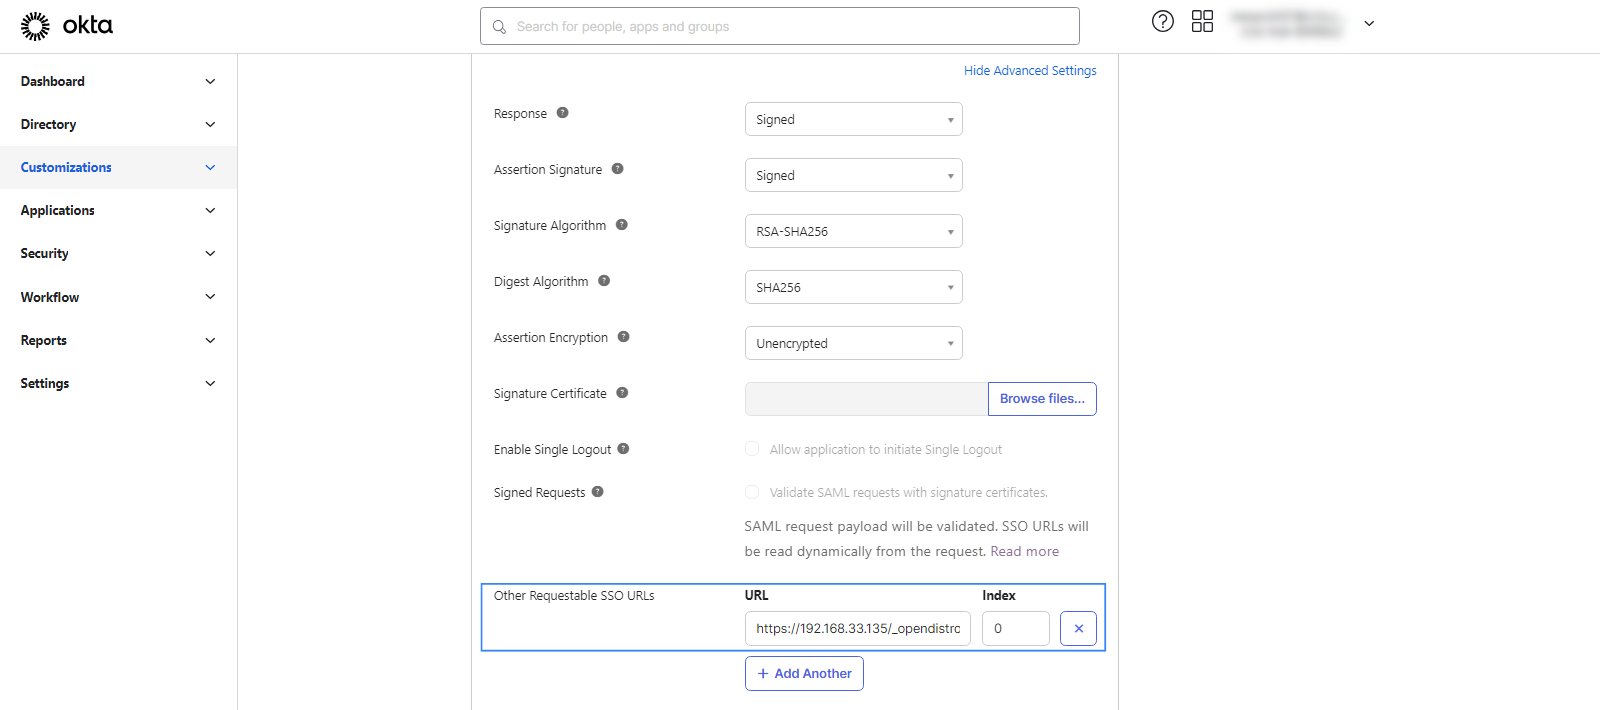The width and height of the screenshot is (1600, 710).
Task: Open the Response dropdown
Action: click(x=853, y=119)
